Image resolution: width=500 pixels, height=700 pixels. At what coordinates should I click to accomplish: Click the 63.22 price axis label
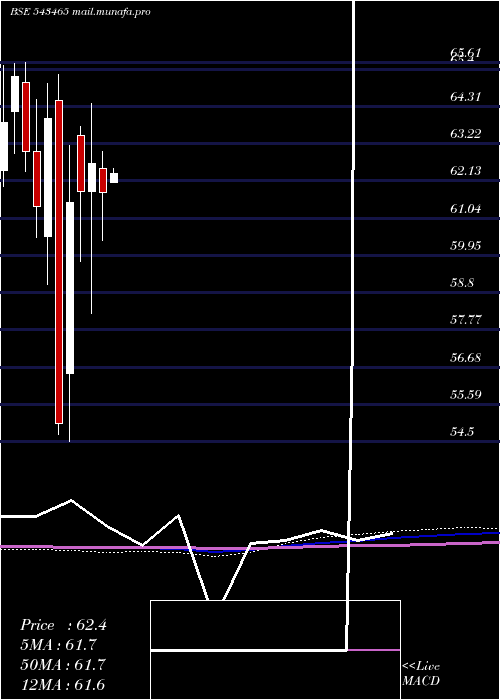pyautogui.click(x=466, y=133)
